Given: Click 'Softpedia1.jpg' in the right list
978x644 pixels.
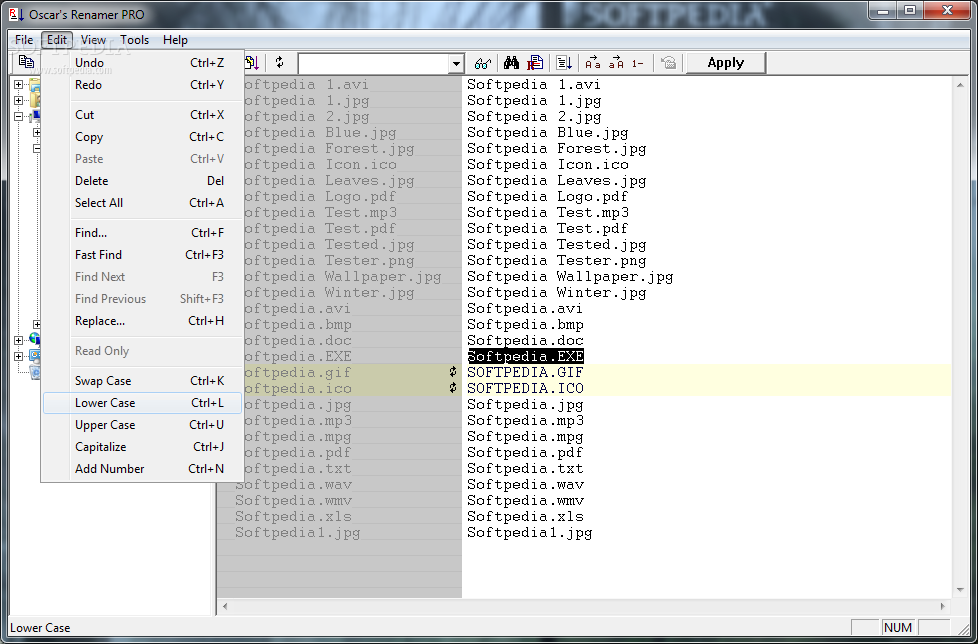Looking at the screenshot, I should coord(530,532).
